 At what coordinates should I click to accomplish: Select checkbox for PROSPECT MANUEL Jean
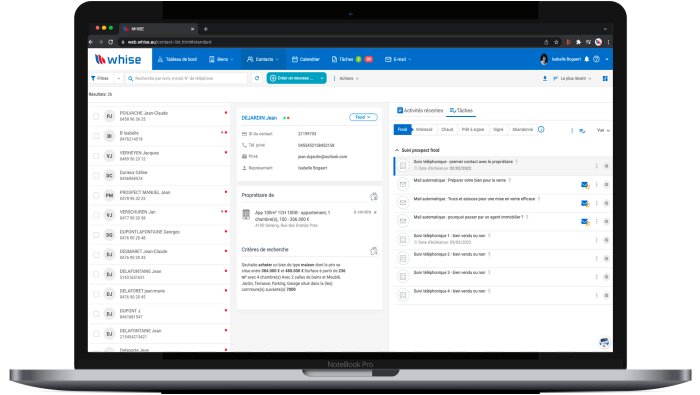point(96,195)
